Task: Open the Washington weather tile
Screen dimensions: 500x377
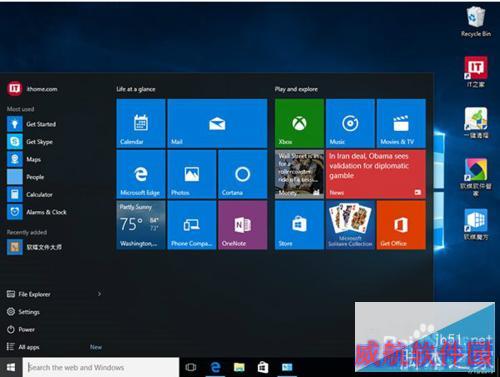Action: (x=141, y=225)
